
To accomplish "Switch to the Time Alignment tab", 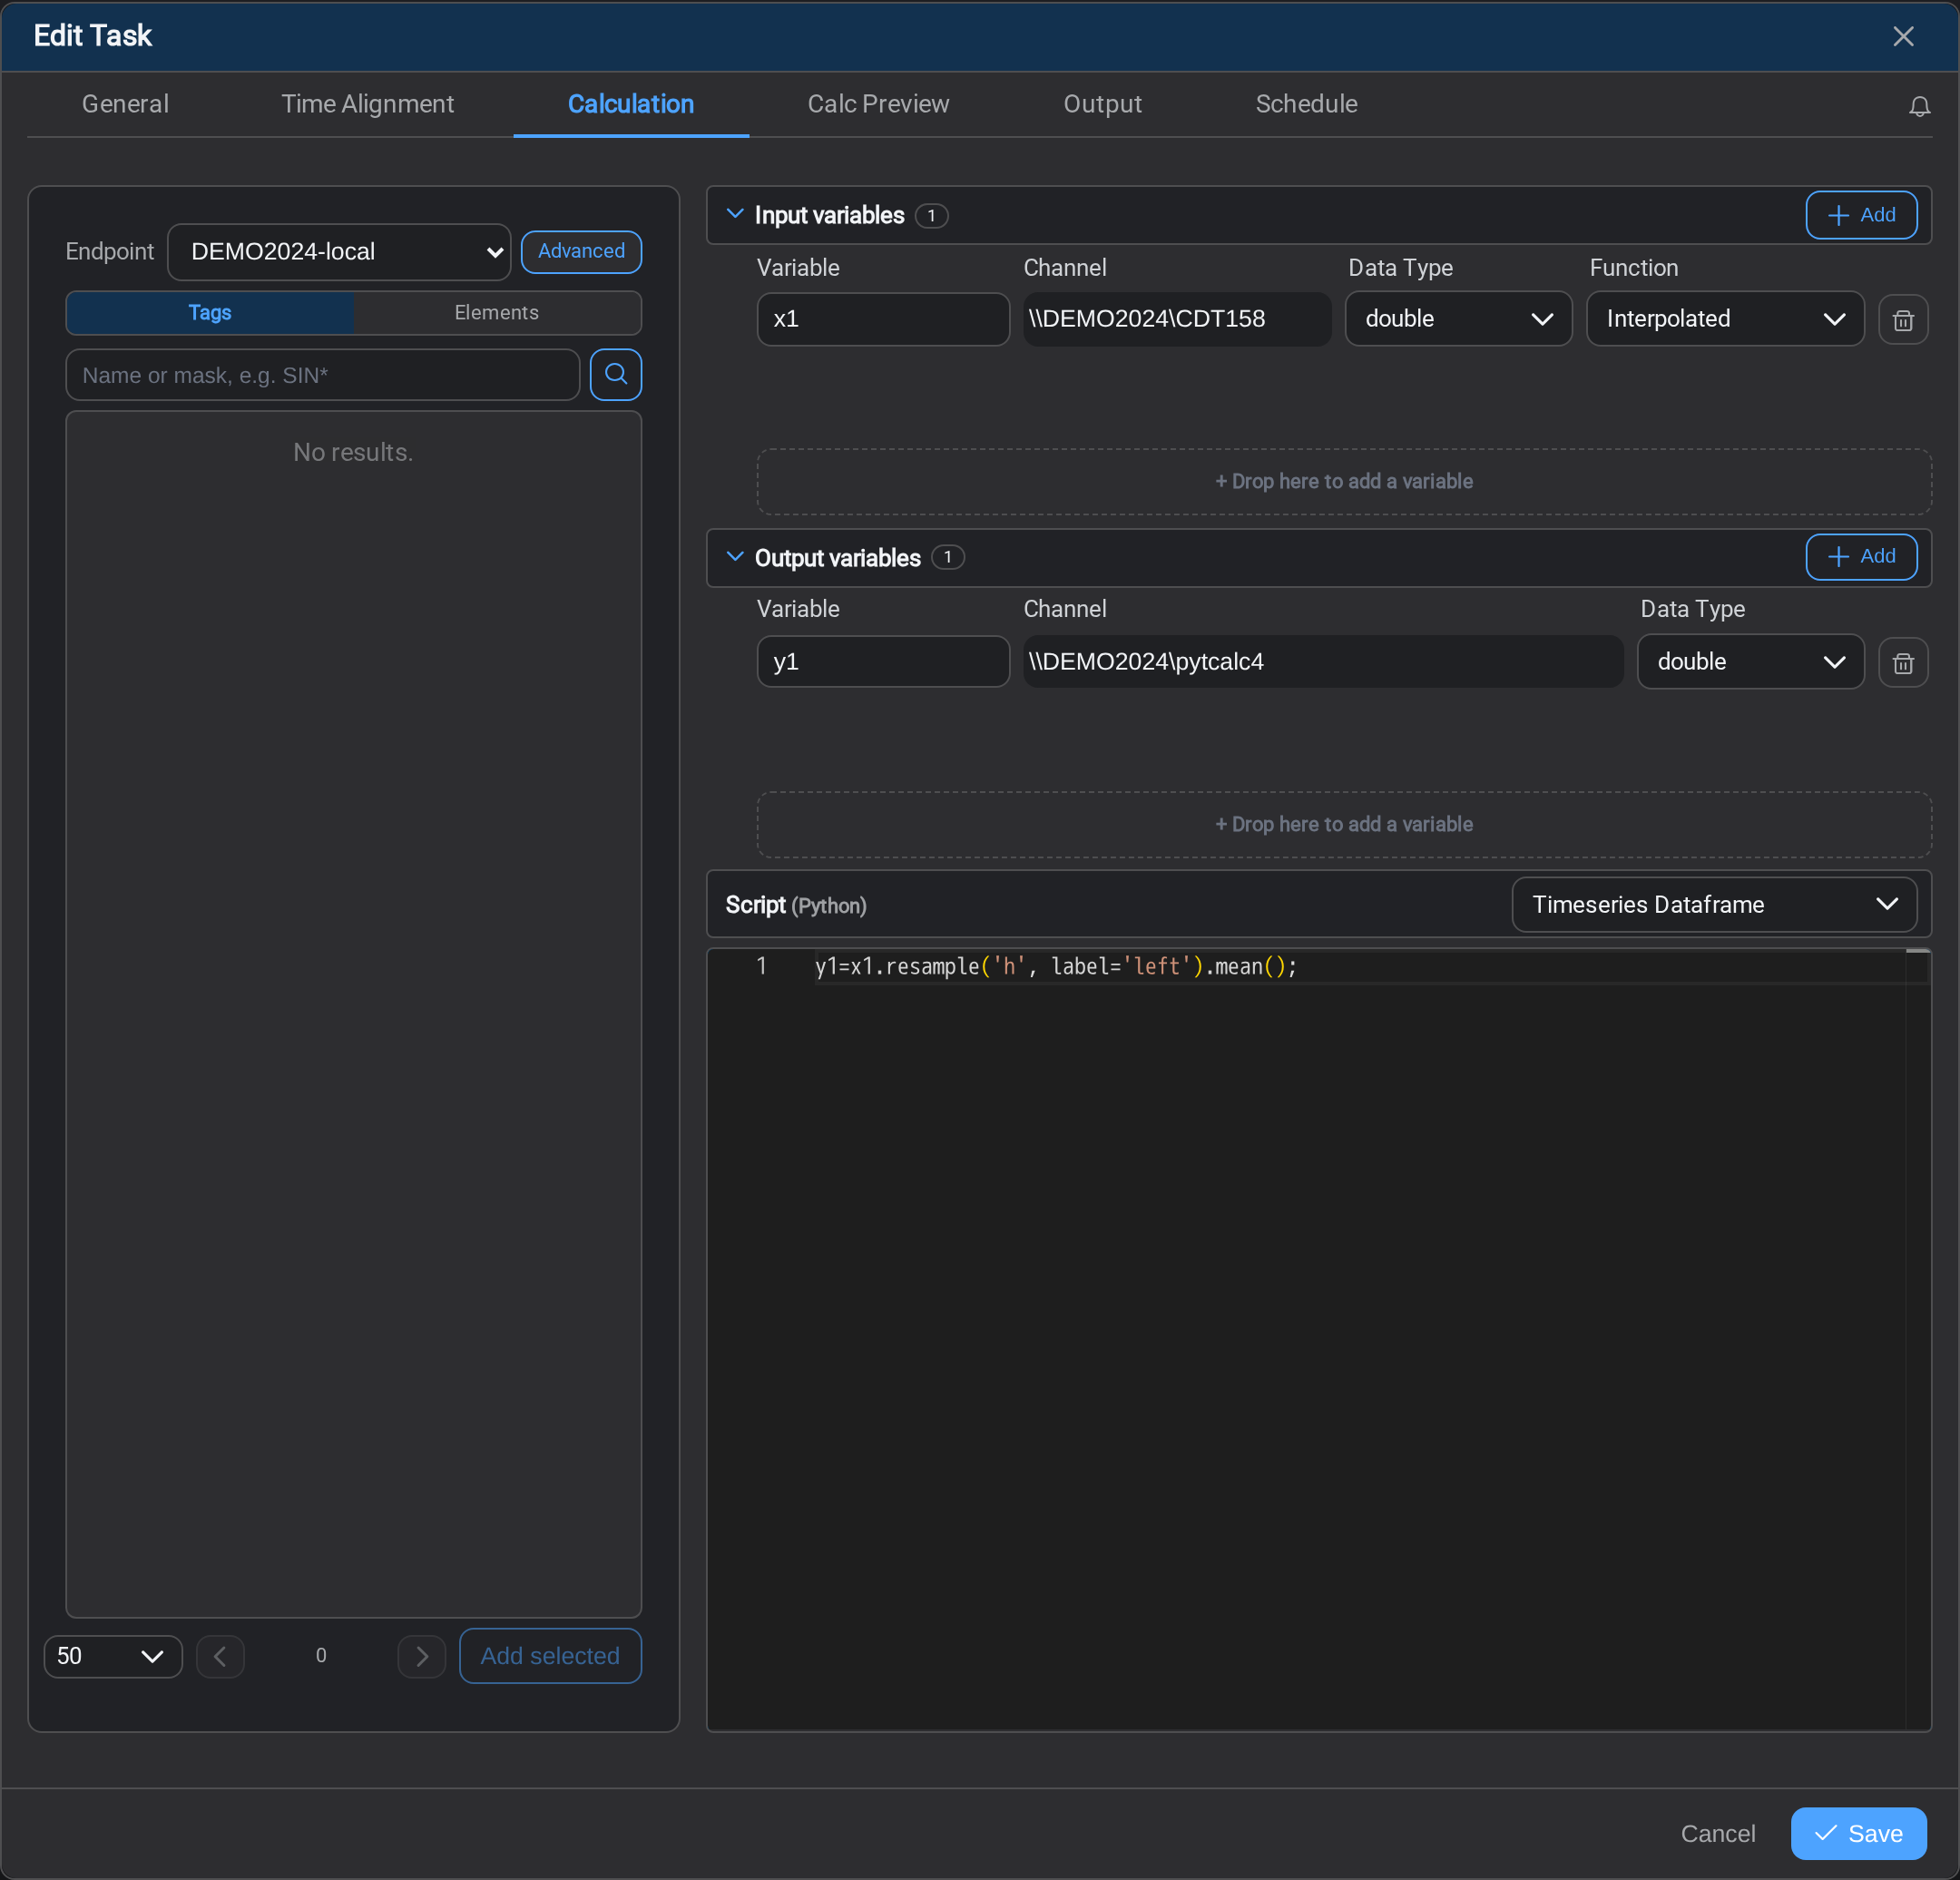I will [x=368, y=104].
